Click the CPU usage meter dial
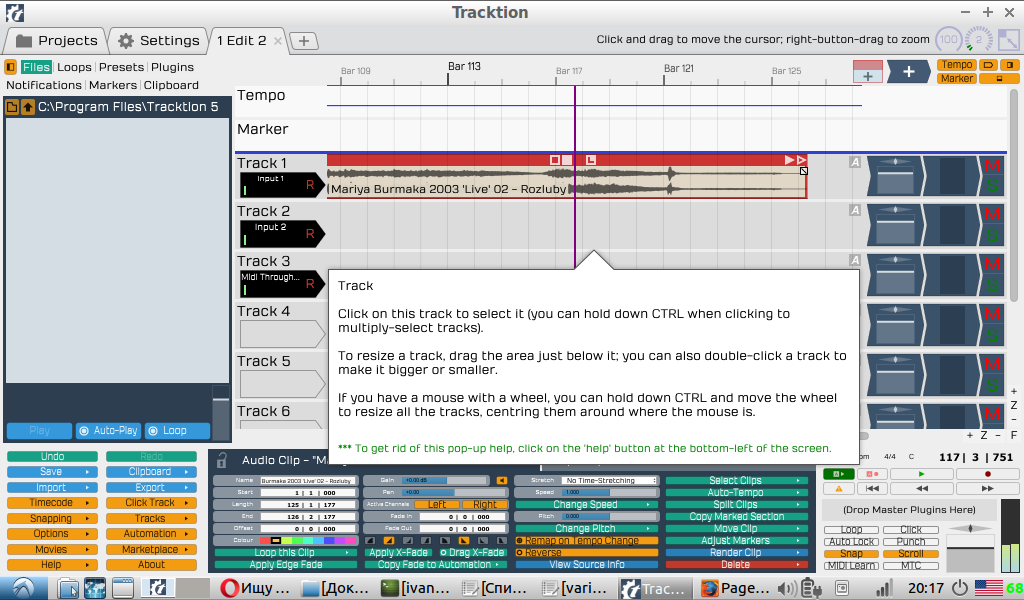 pyautogui.click(x=978, y=40)
